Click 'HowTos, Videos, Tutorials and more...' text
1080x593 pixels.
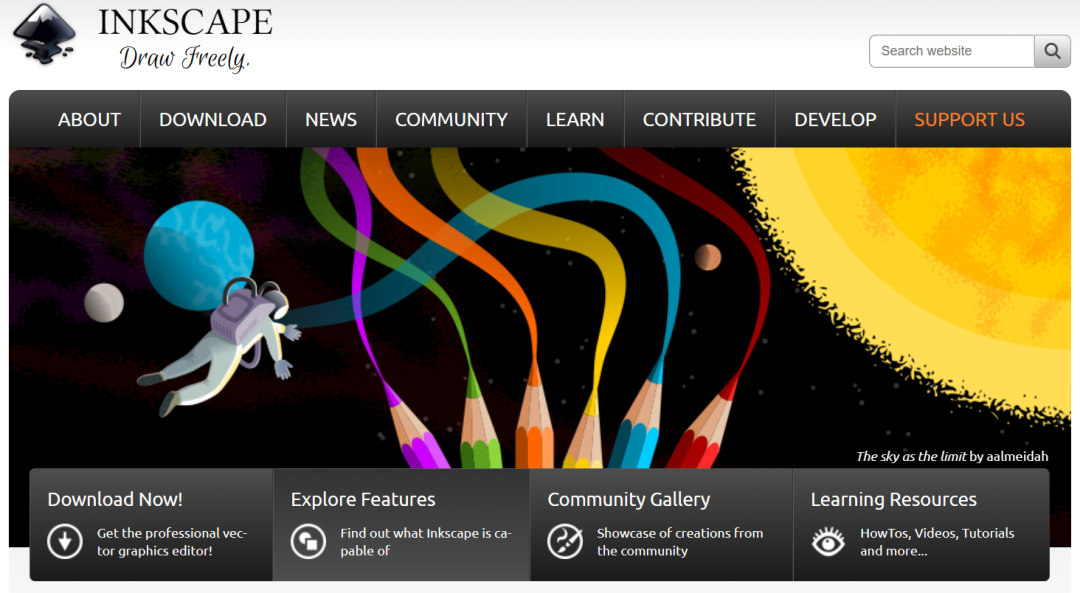tap(937, 542)
